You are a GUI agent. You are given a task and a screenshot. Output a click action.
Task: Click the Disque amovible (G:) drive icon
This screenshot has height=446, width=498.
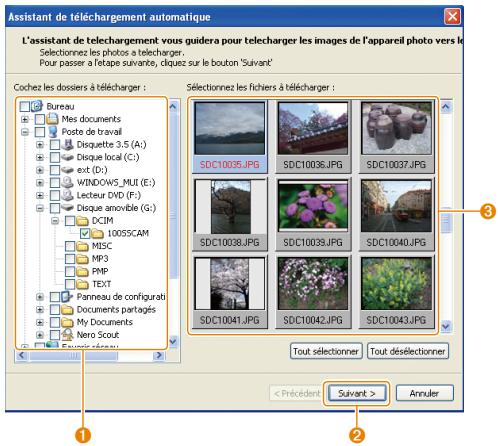tap(67, 208)
